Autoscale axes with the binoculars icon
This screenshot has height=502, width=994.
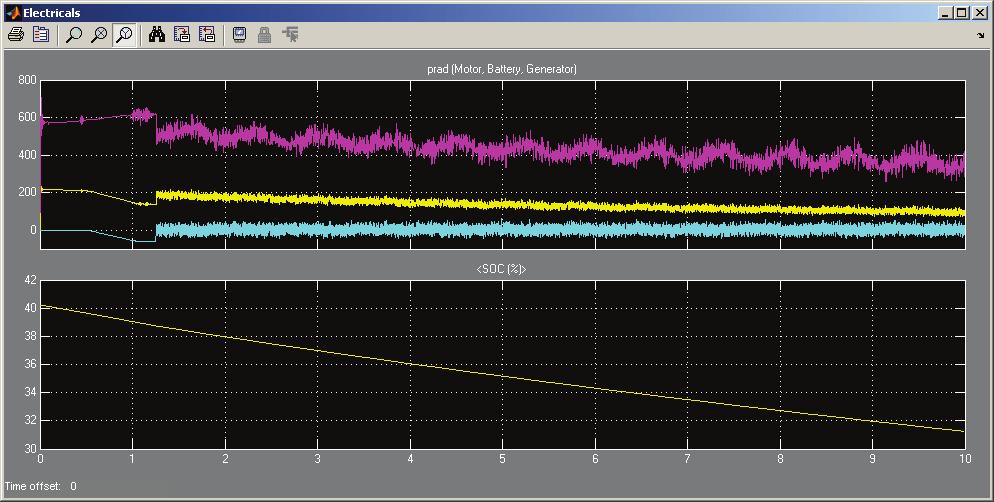[157, 35]
